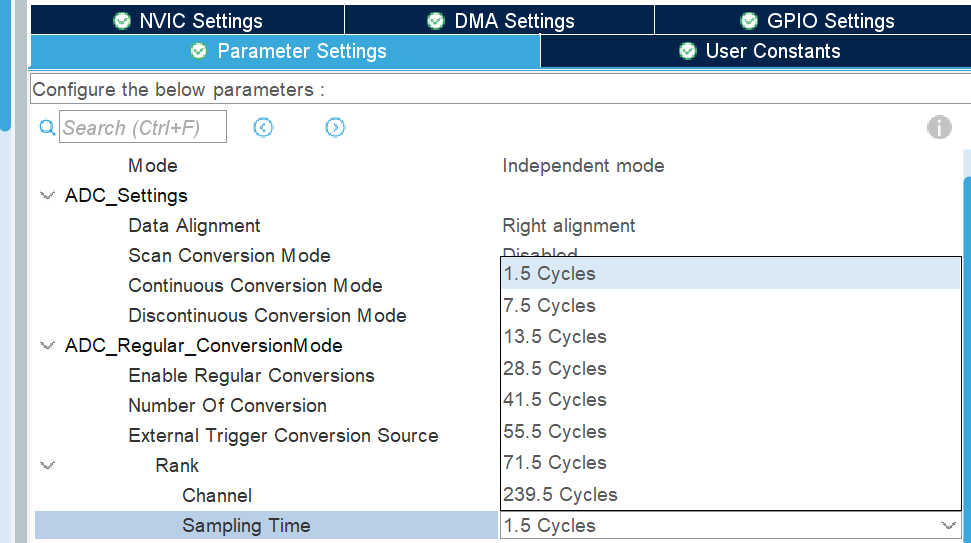Click the gray info icon

point(939,127)
